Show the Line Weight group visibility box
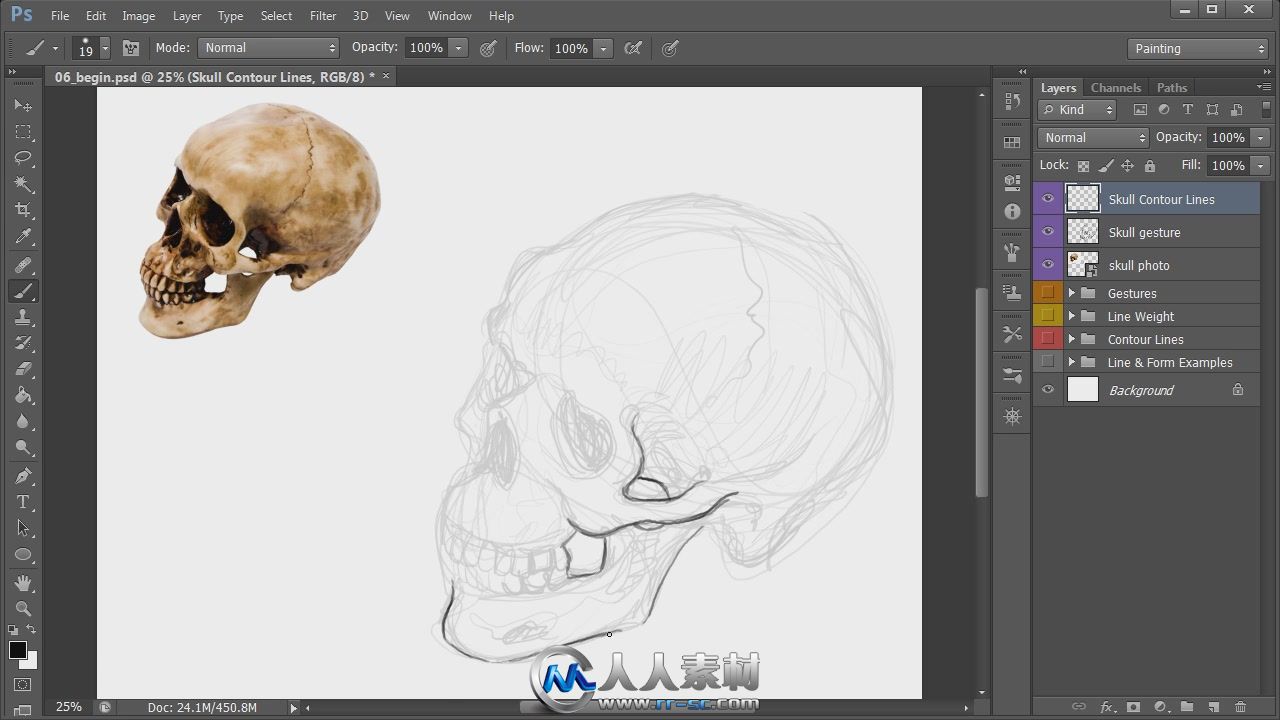Screen dimensions: 1280x720 coord(1048,316)
